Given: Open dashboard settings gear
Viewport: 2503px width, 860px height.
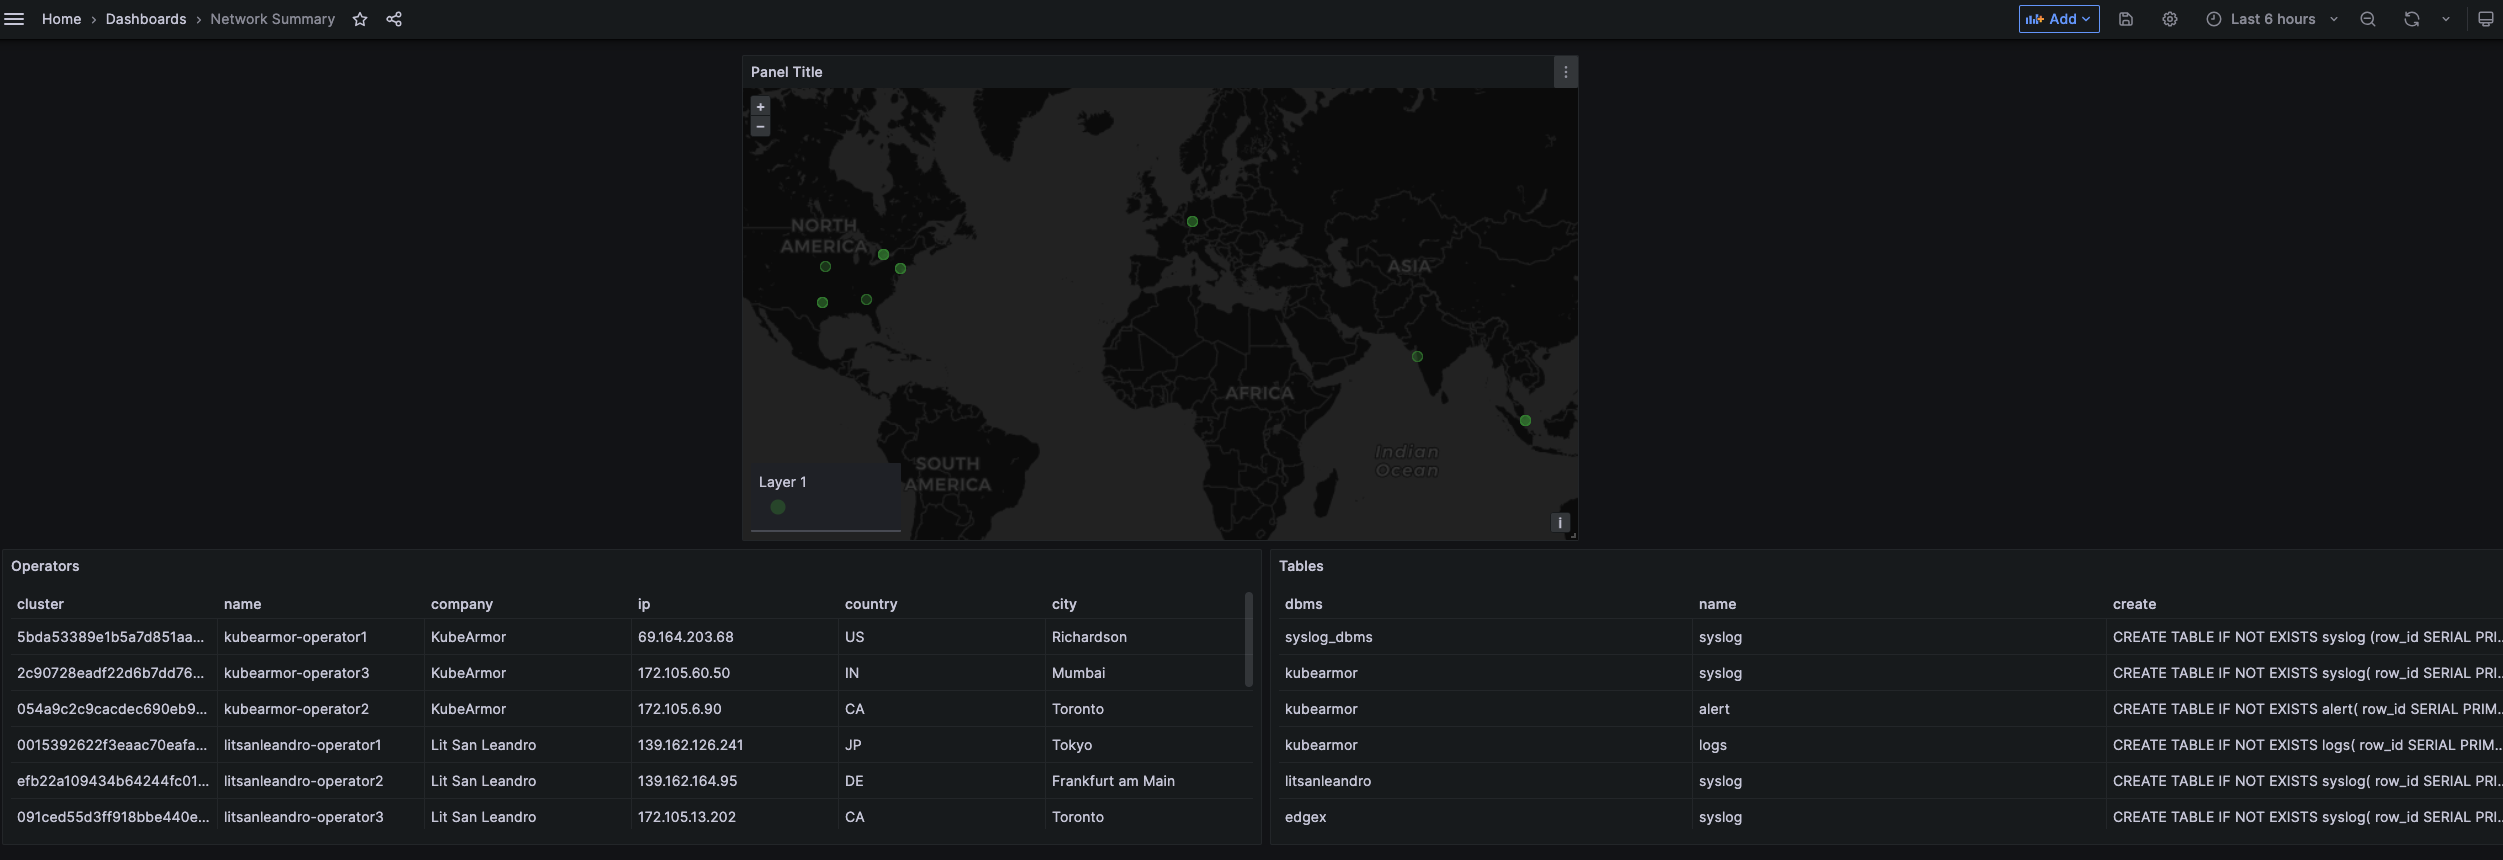Looking at the screenshot, I should tap(2170, 19).
